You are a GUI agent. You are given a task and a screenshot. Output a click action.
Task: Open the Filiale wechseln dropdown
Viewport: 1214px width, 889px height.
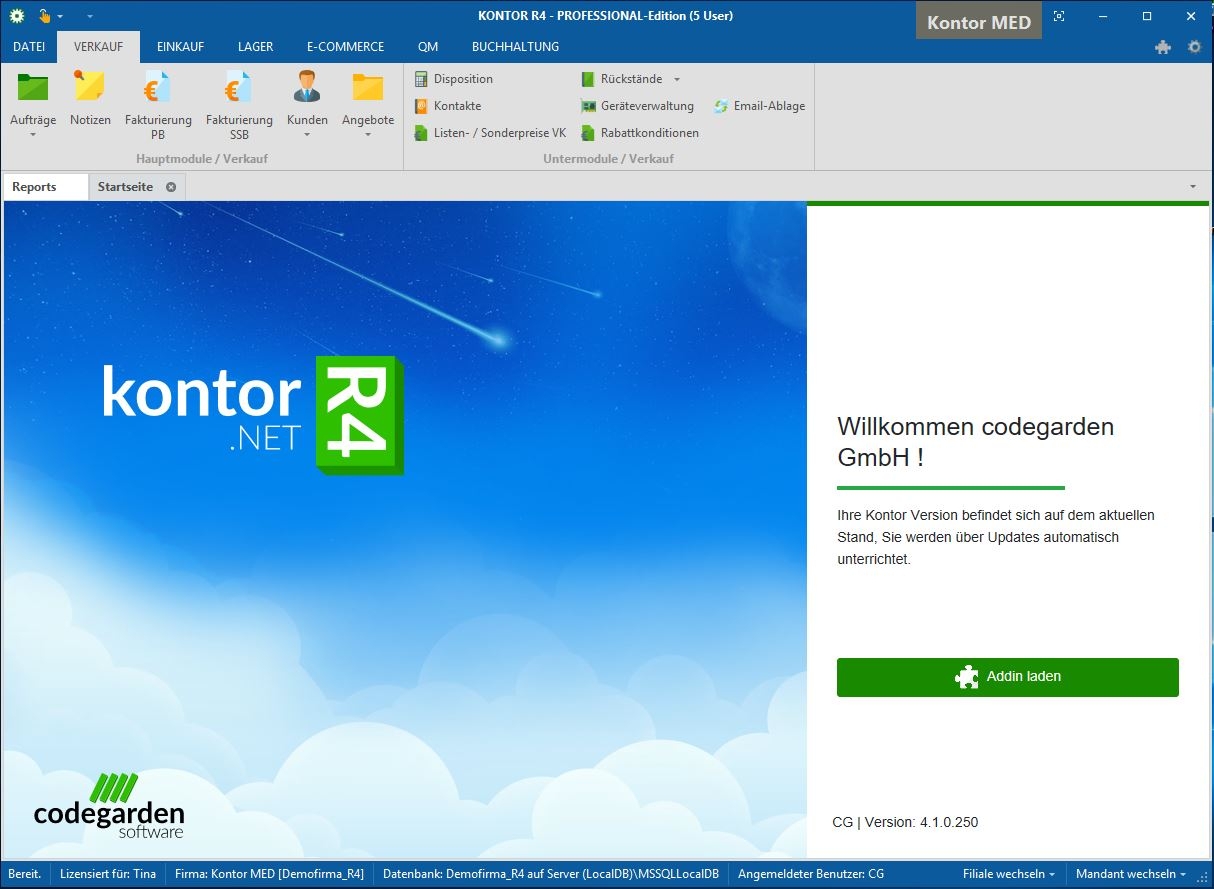pyautogui.click(x=1009, y=874)
